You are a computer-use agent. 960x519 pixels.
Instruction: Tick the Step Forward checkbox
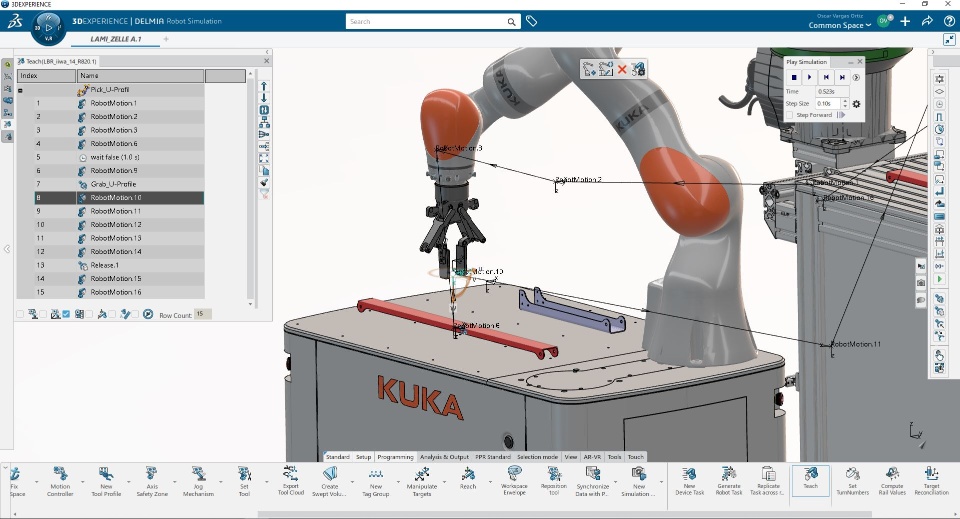coord(790,115)
